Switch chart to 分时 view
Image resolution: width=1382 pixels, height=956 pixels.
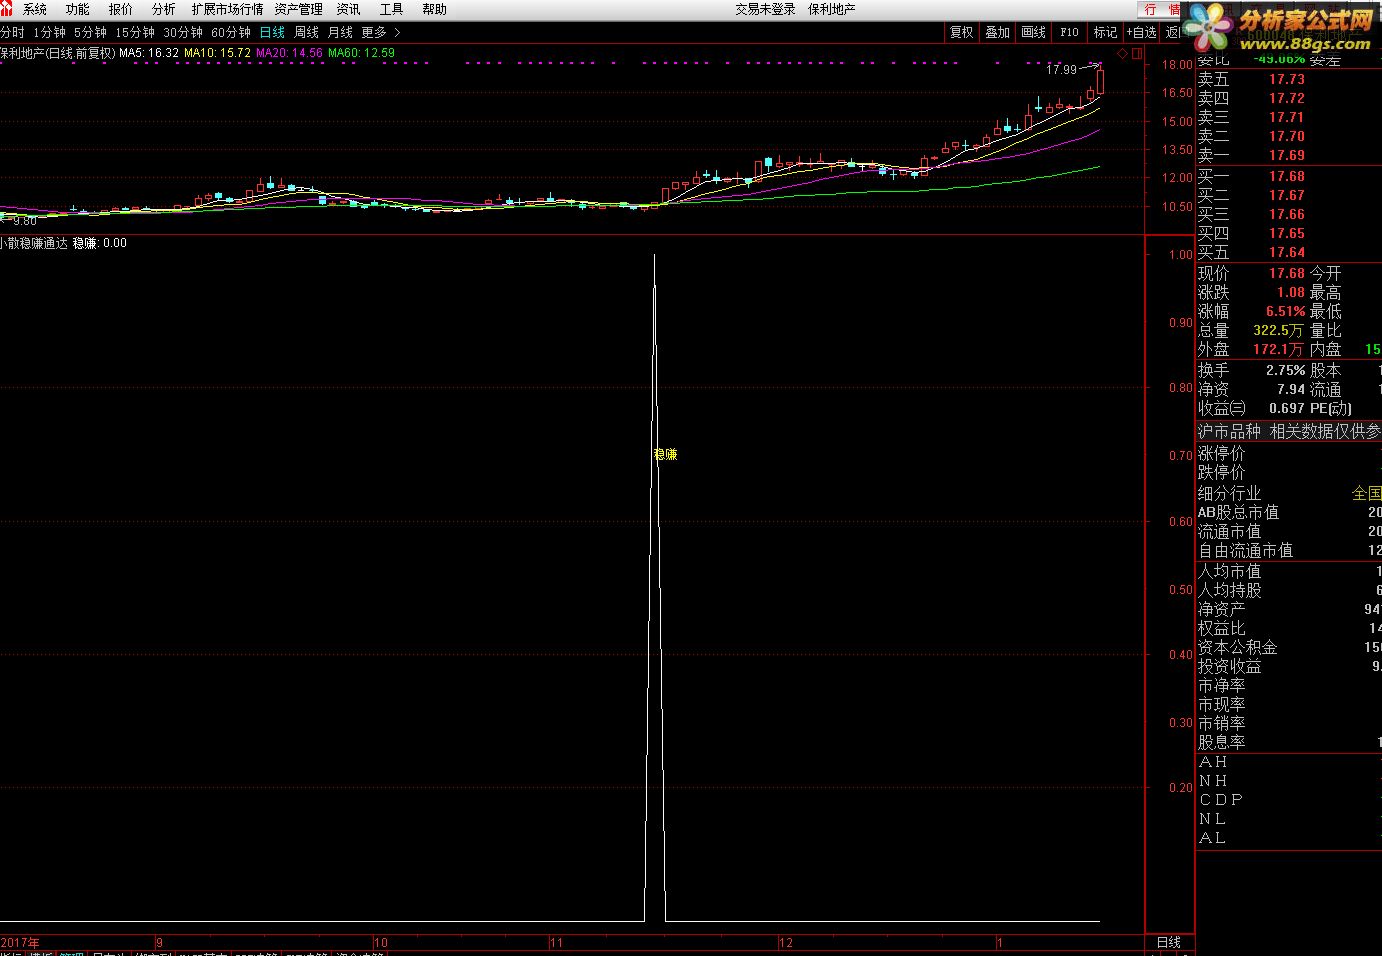pos(12,32)
